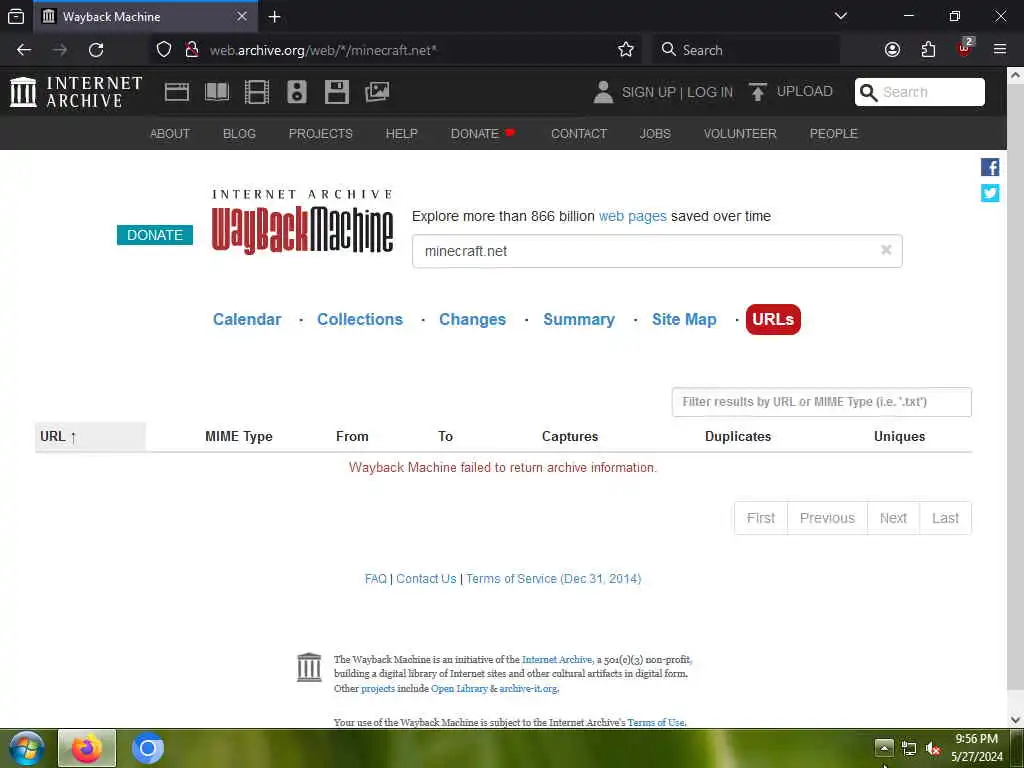Open the BLOG menu item
1024x768 pixels.
(x=239, y=133)
